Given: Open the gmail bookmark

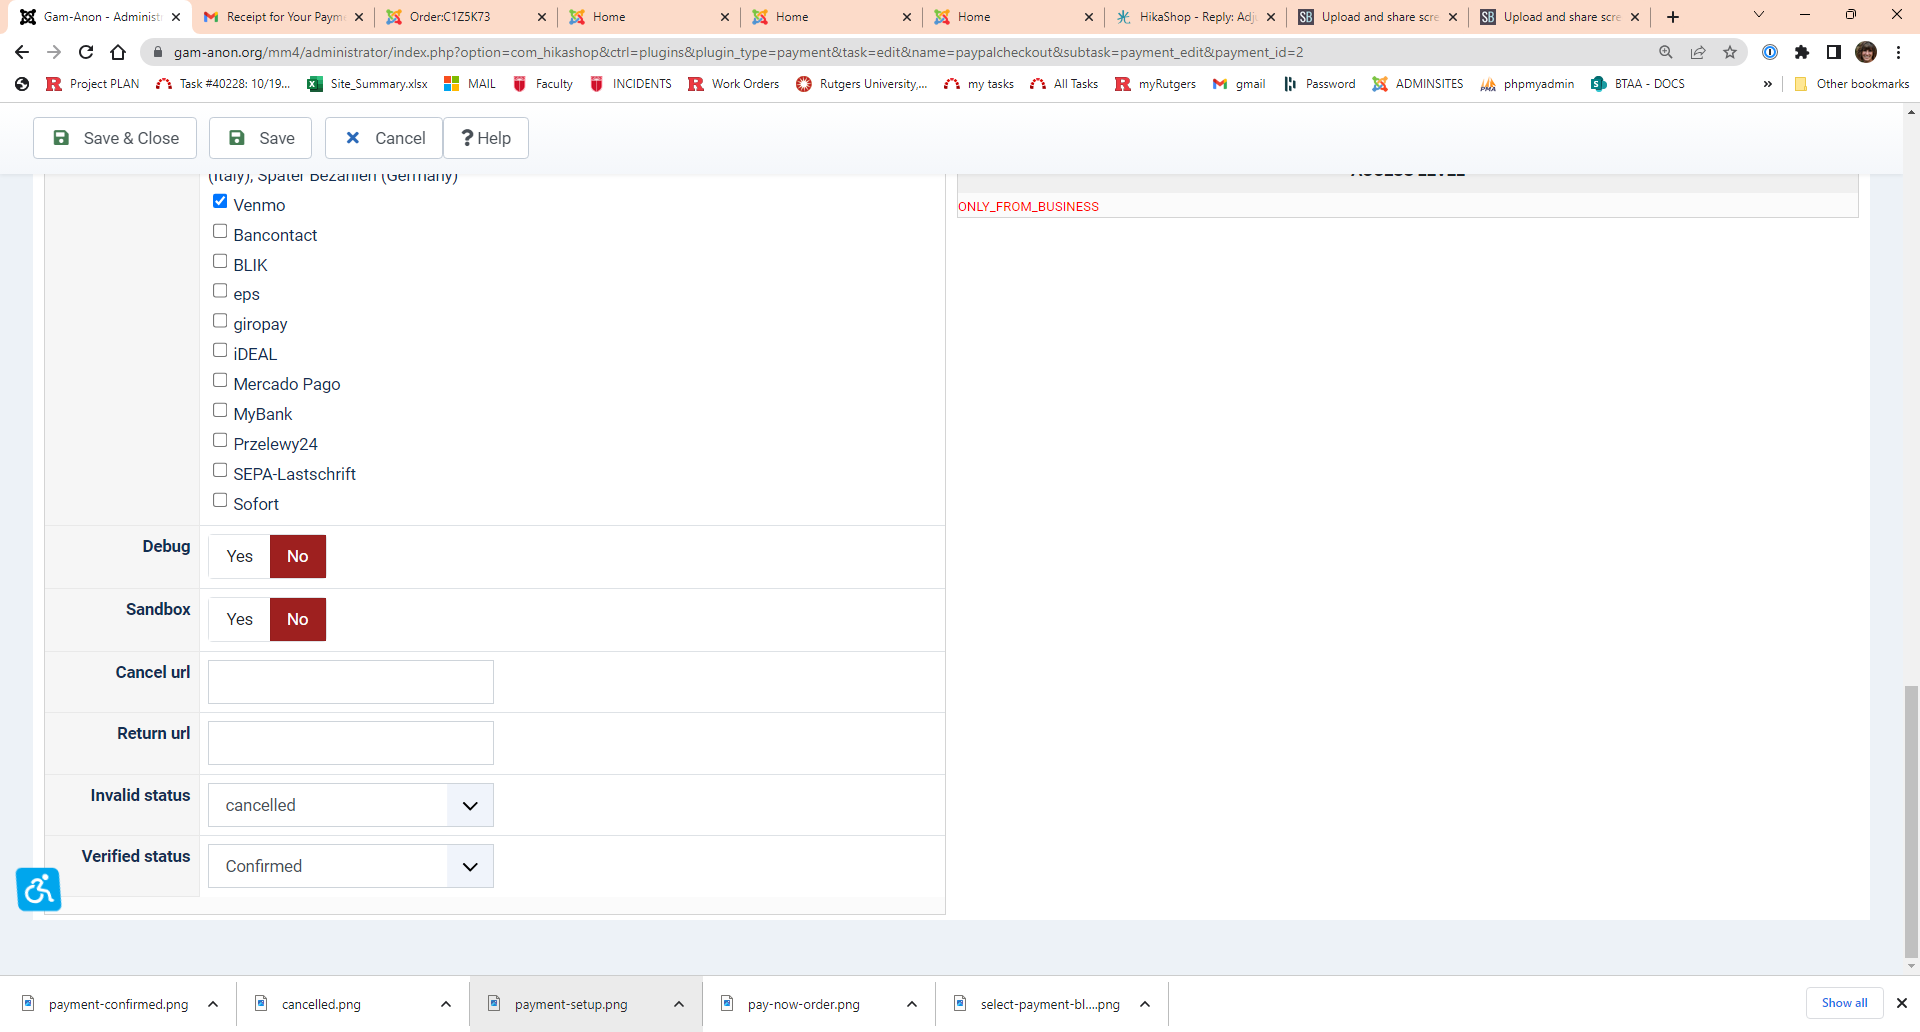Looking at the screenshot, I should pyautogui.click(x=1239, y=84).
